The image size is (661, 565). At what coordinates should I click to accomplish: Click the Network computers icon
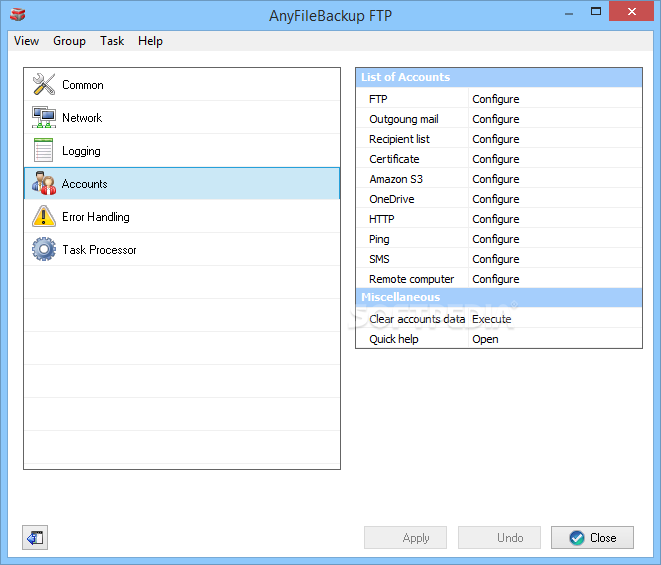coord(44,117)
